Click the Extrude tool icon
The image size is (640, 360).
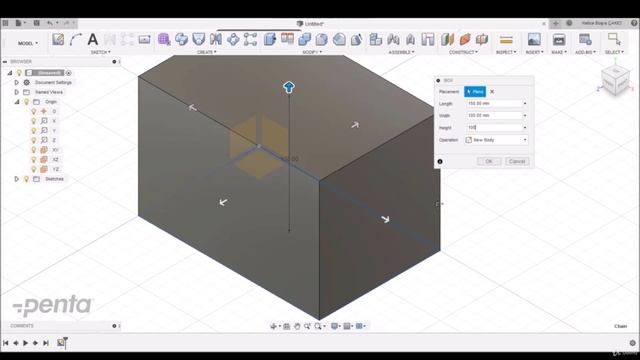(x=270, y=39)
